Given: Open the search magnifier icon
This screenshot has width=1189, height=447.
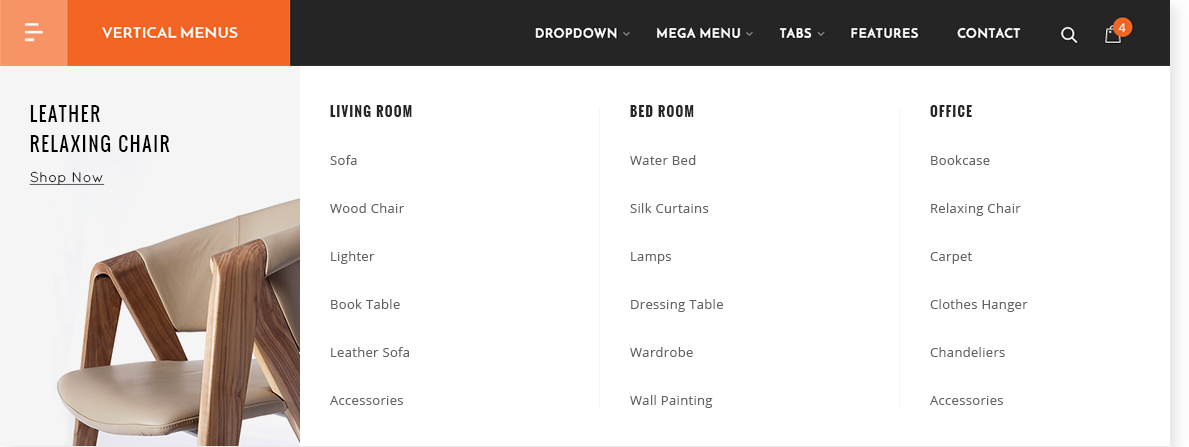Looking at the screenshot, I should [x=1068, y=34].
